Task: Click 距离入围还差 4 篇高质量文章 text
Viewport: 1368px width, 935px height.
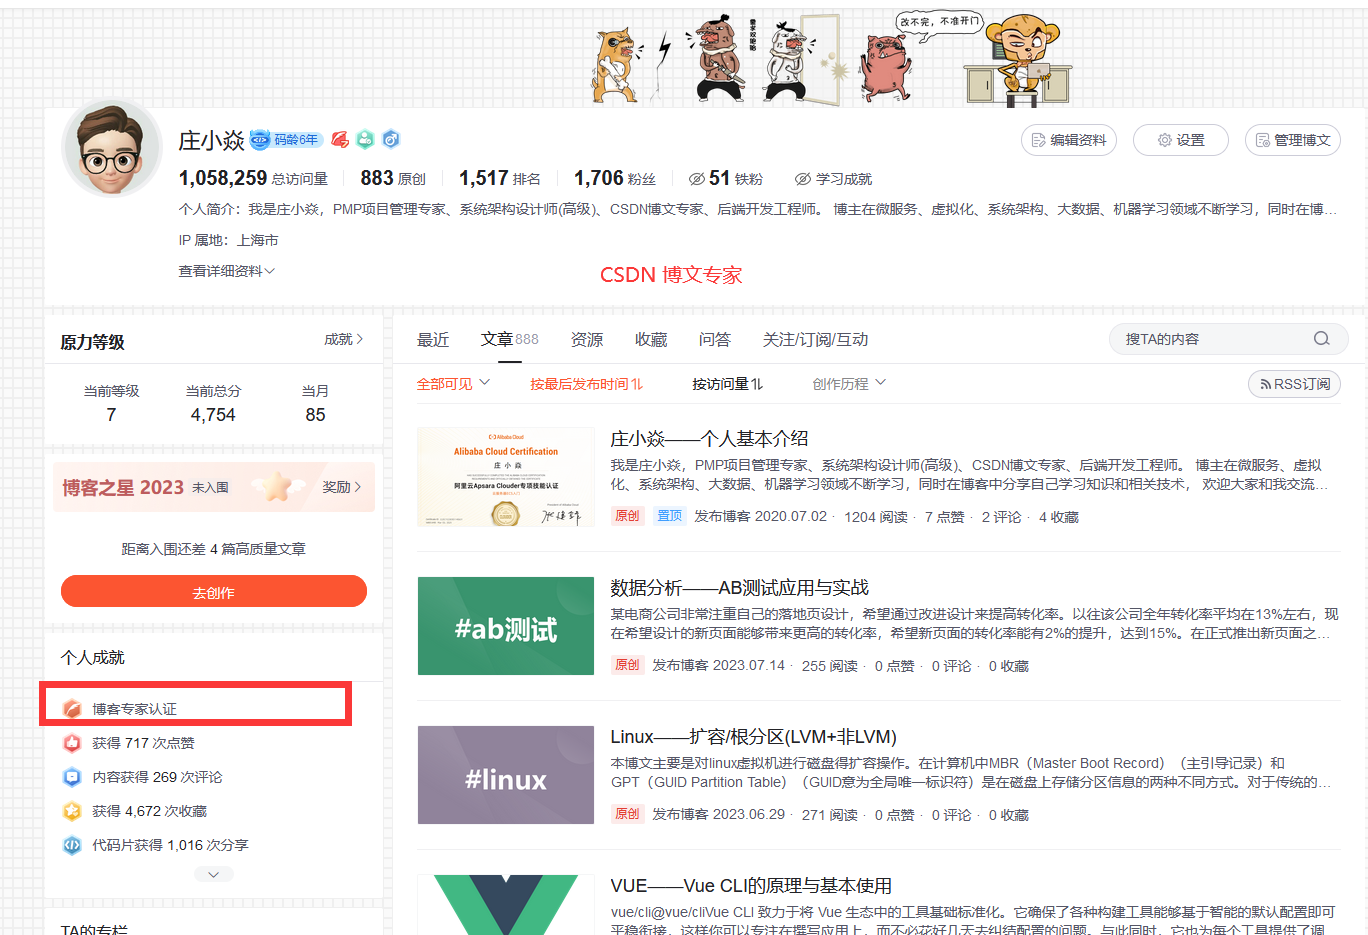Action: [x=214, y=549]
